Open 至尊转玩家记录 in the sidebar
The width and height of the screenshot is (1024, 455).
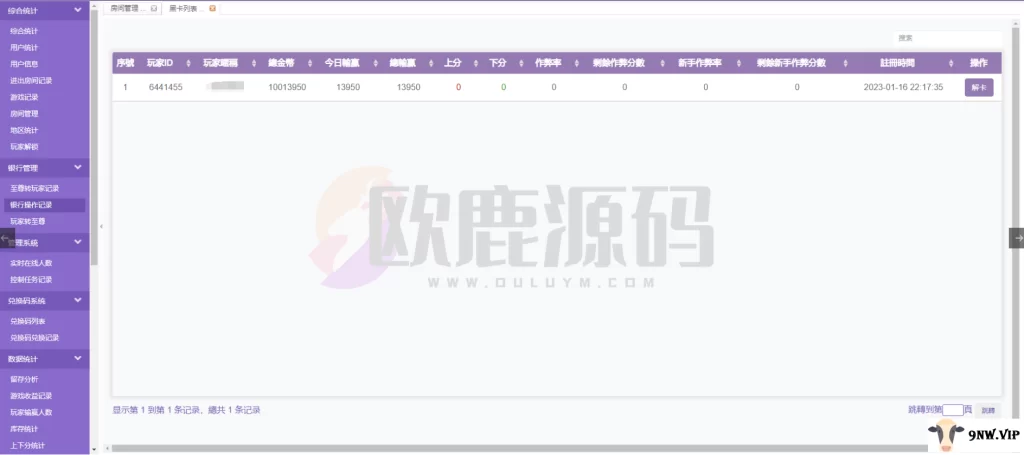click(35, 188)
